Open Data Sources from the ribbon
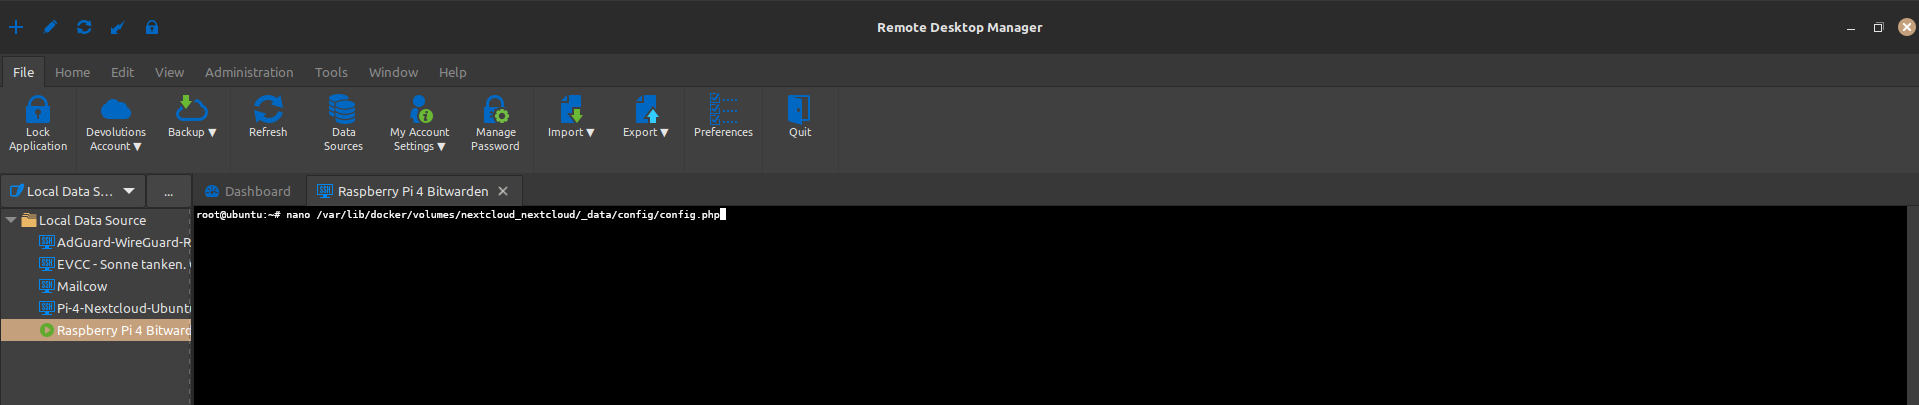This screenshot has width=1919, height=405. pyautogui.click(x=343, y=110)
